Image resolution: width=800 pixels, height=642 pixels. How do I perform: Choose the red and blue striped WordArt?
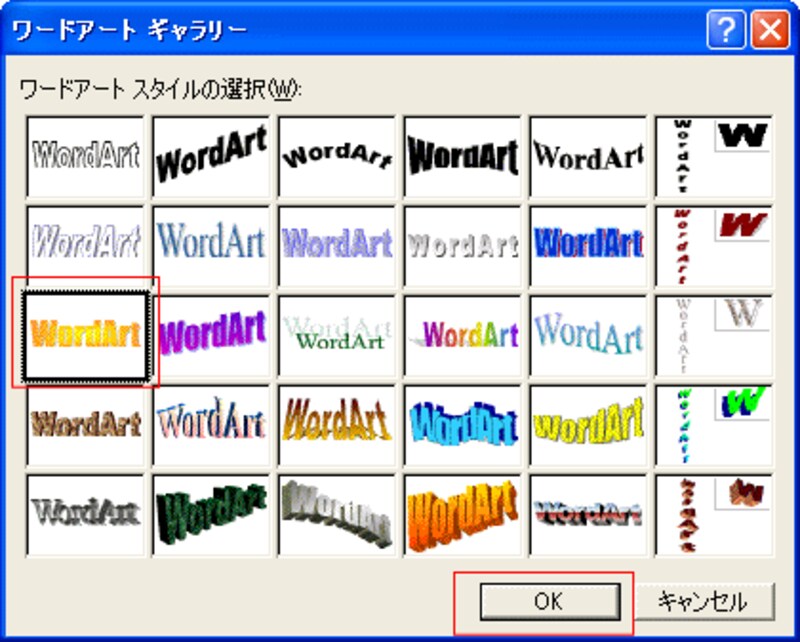click(x=588, y=515)
